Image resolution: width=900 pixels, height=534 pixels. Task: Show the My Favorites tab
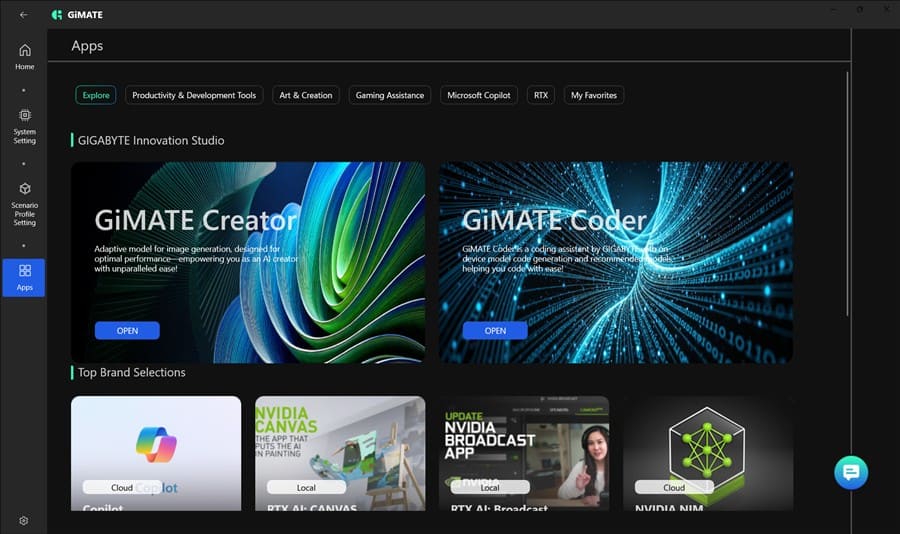click(x=594, y=95)
